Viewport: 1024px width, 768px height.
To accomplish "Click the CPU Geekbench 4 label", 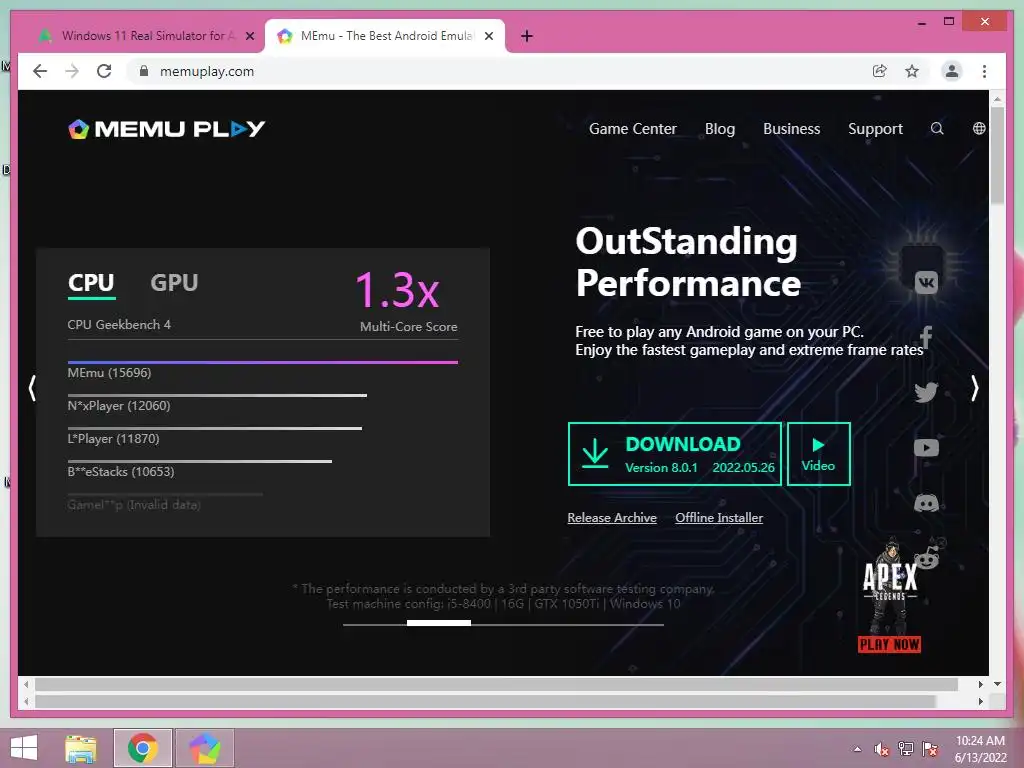I will pos(119,325).
